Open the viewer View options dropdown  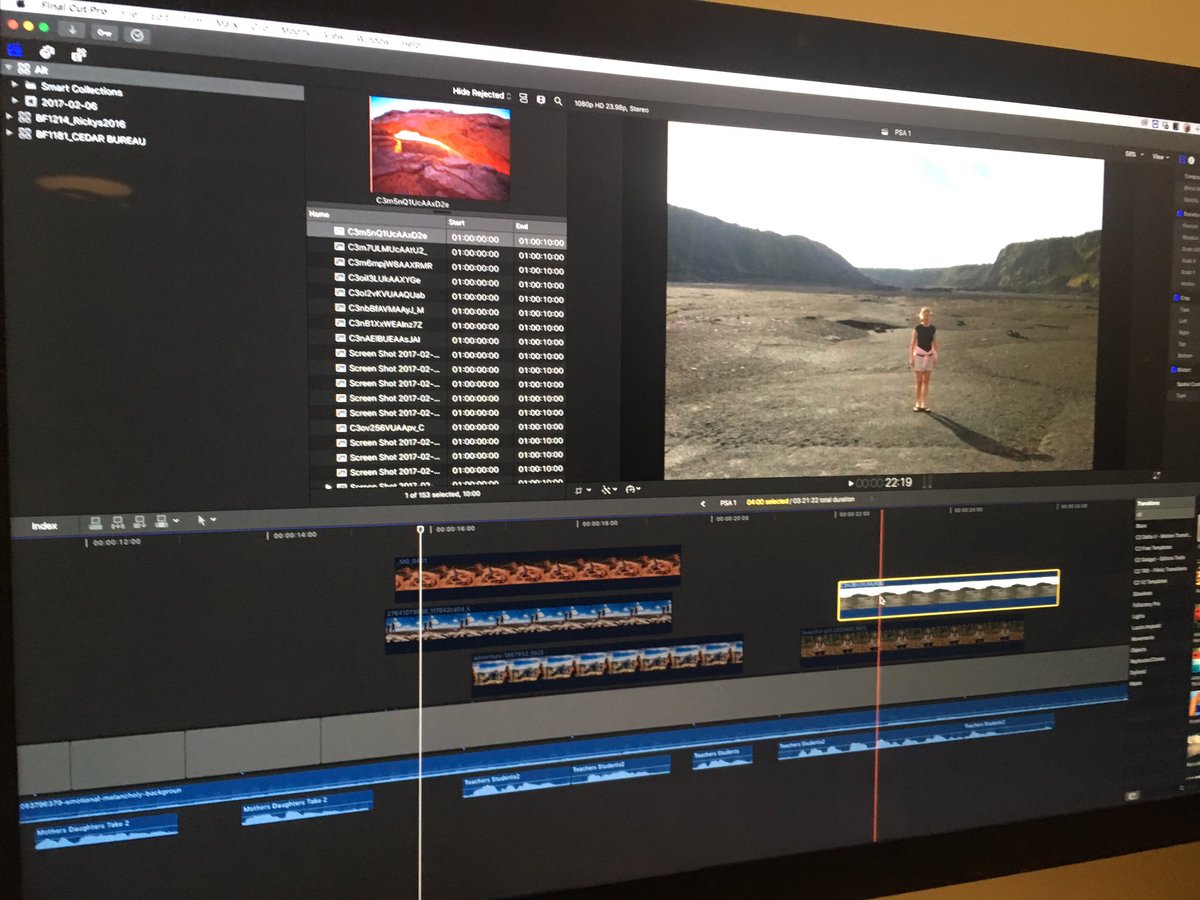[x=1159, y=157]
